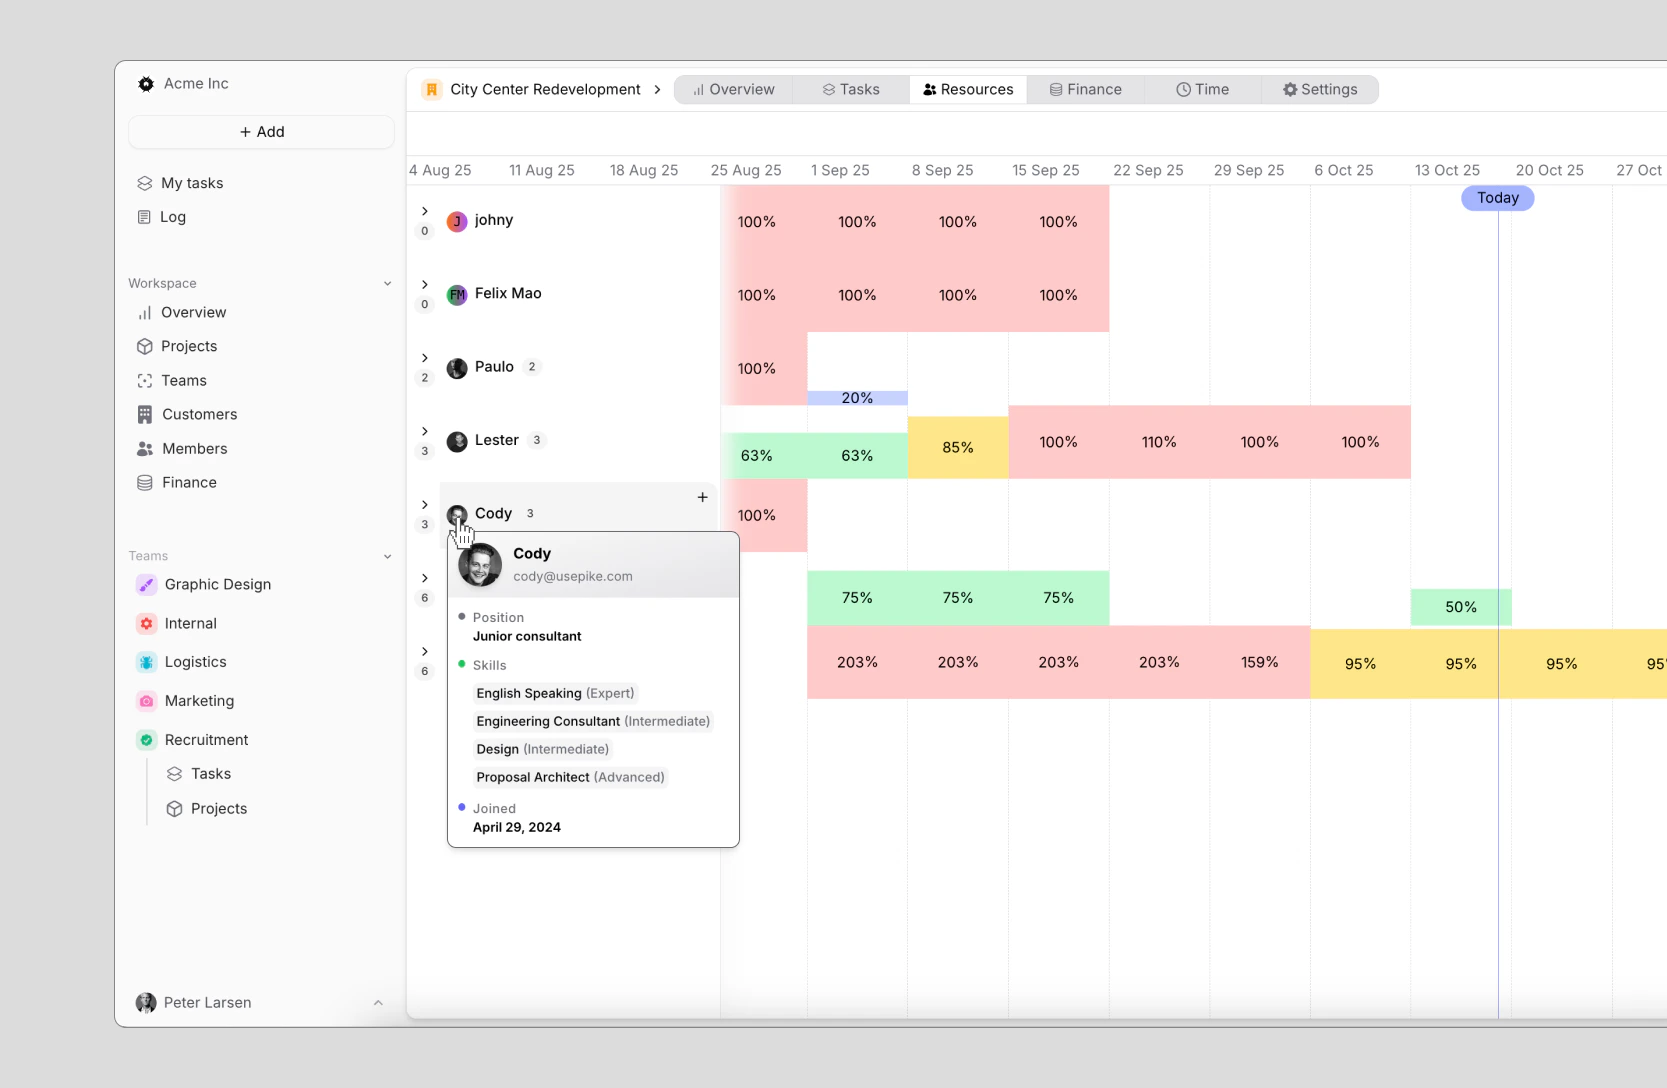Click the green 50% allocation cell
The width and height of the screenshot is (1667, 1088).
(x=1461, y=607)
